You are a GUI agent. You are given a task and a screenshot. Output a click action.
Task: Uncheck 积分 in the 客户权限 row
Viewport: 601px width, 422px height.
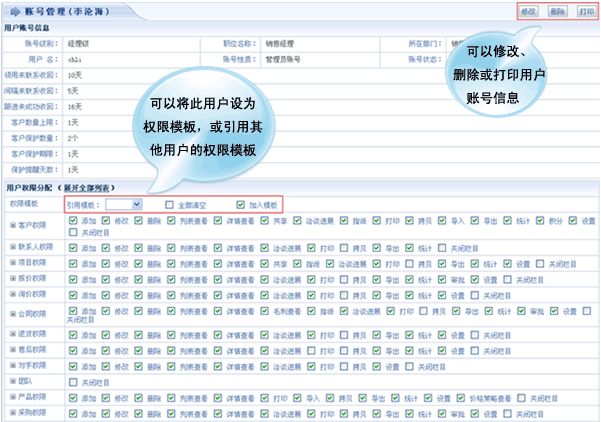540,220
